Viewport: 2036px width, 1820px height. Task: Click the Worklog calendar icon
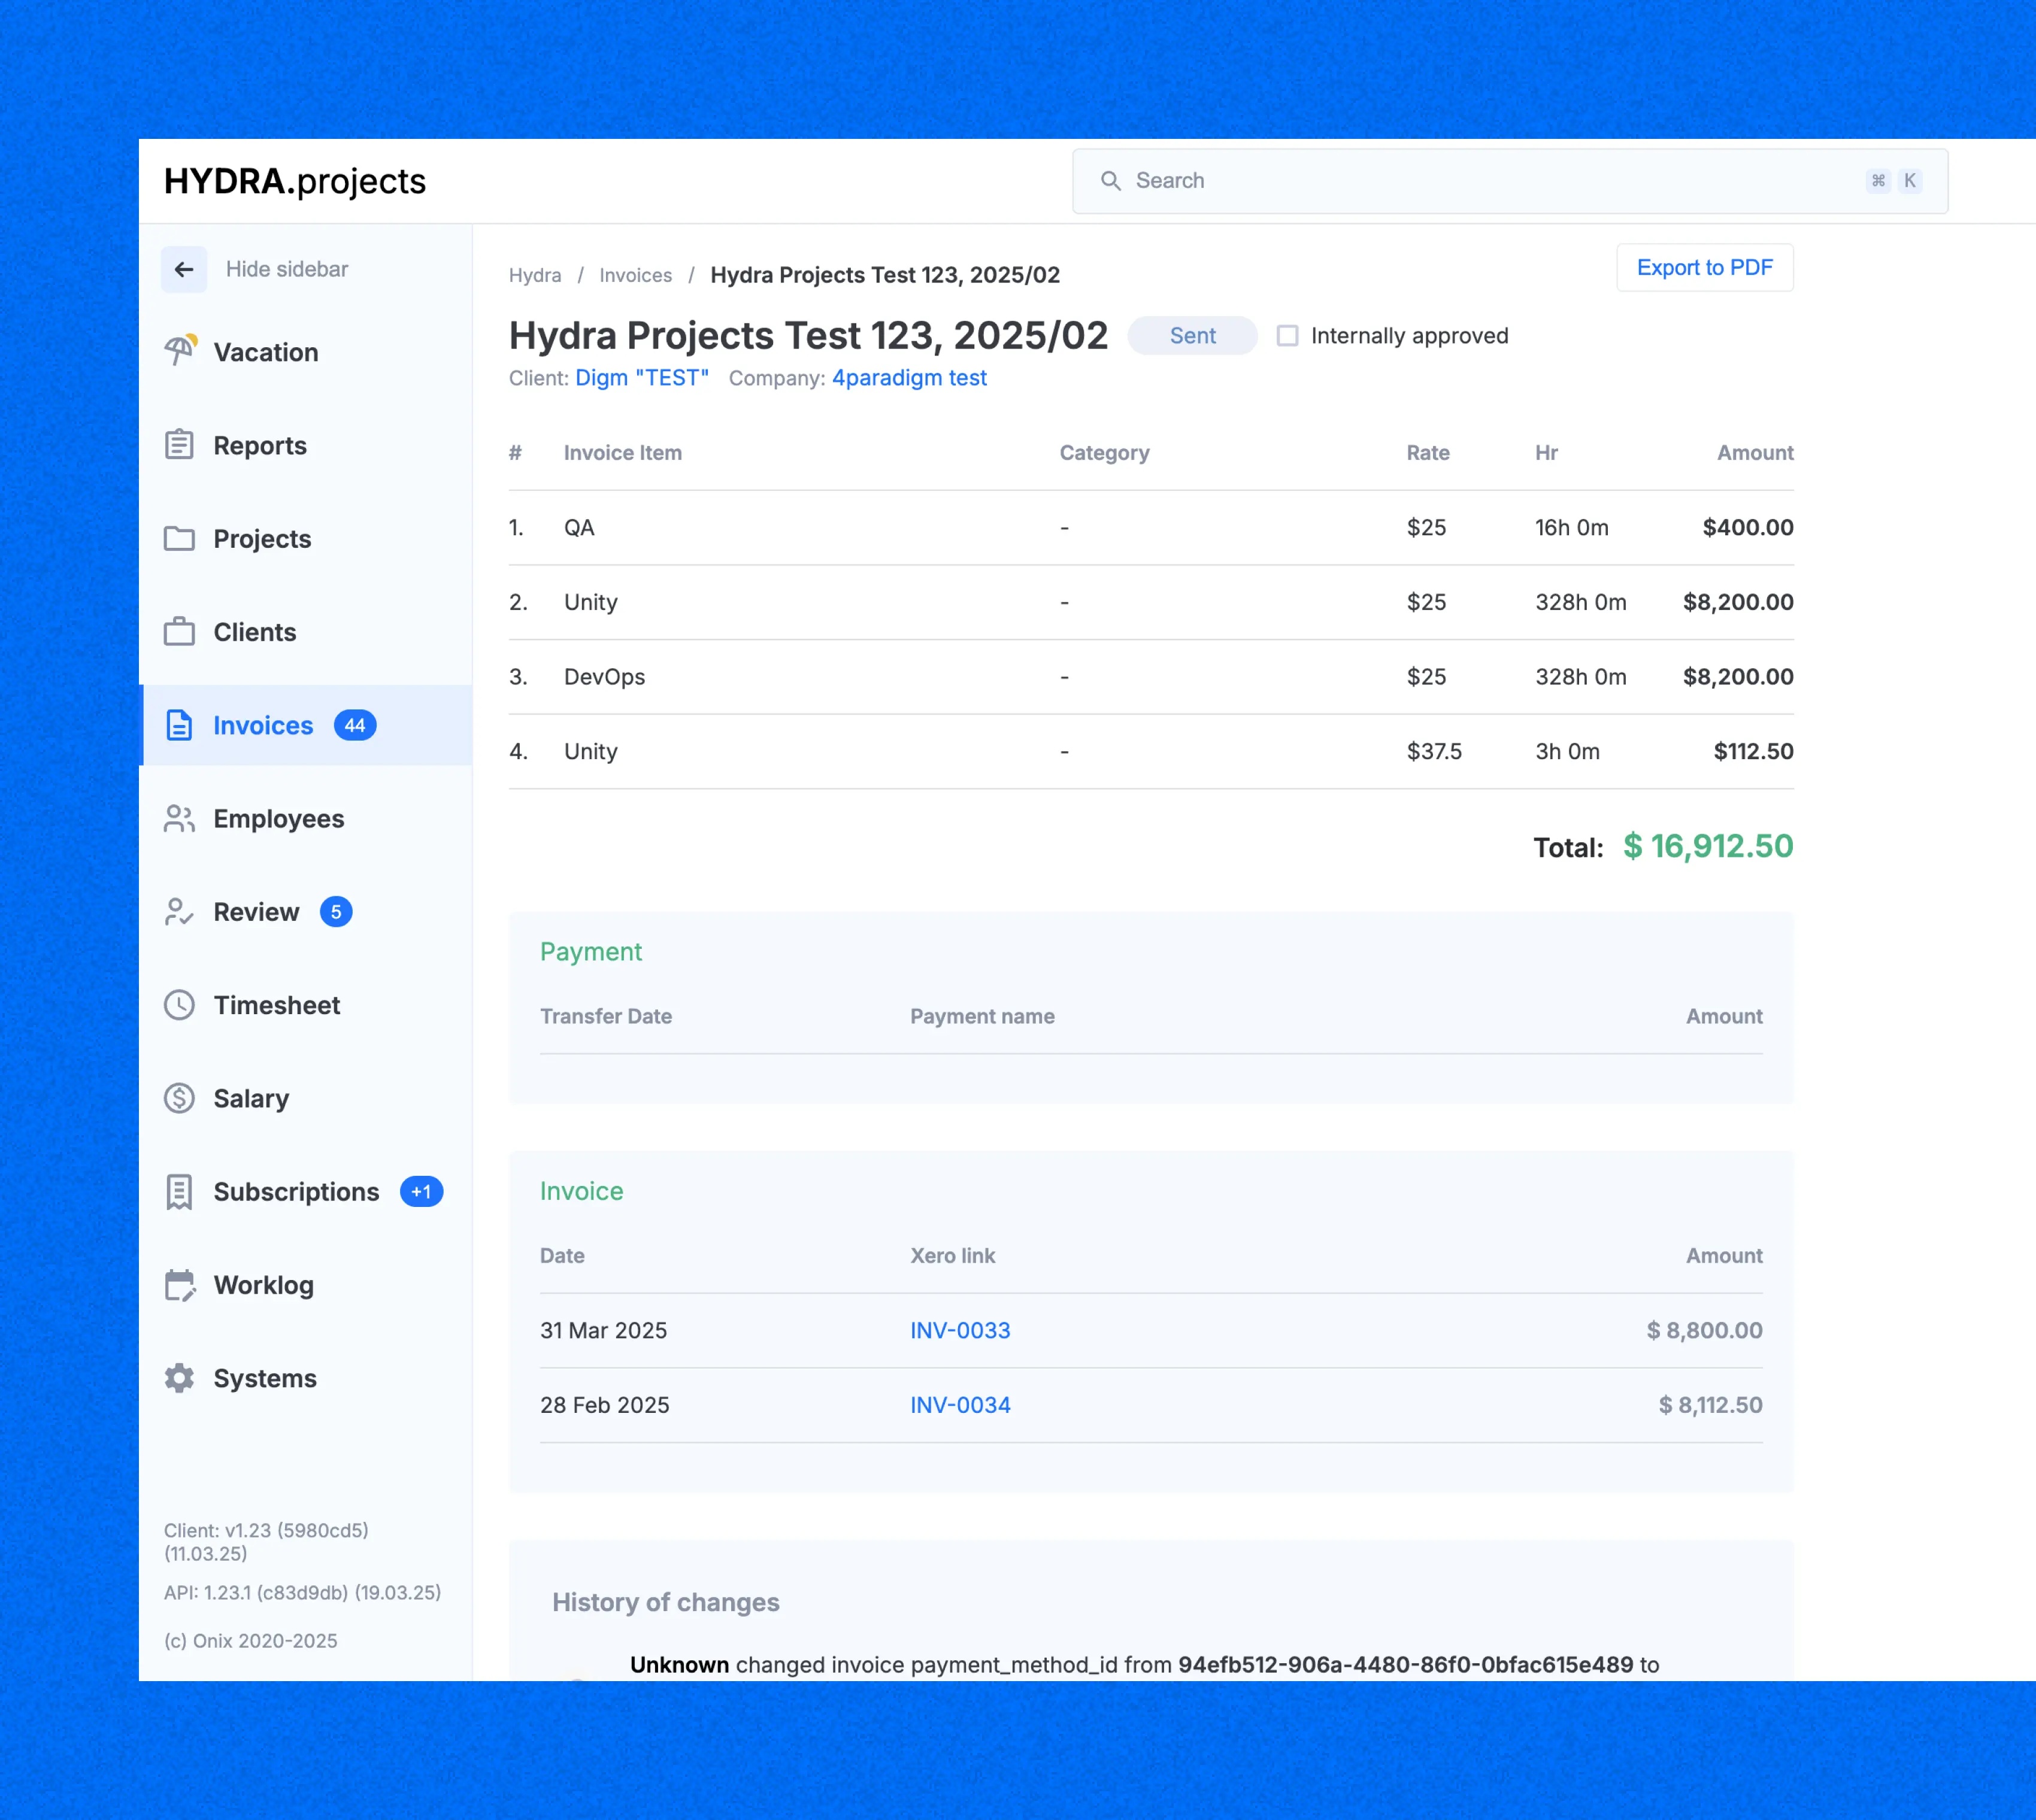180,1284
